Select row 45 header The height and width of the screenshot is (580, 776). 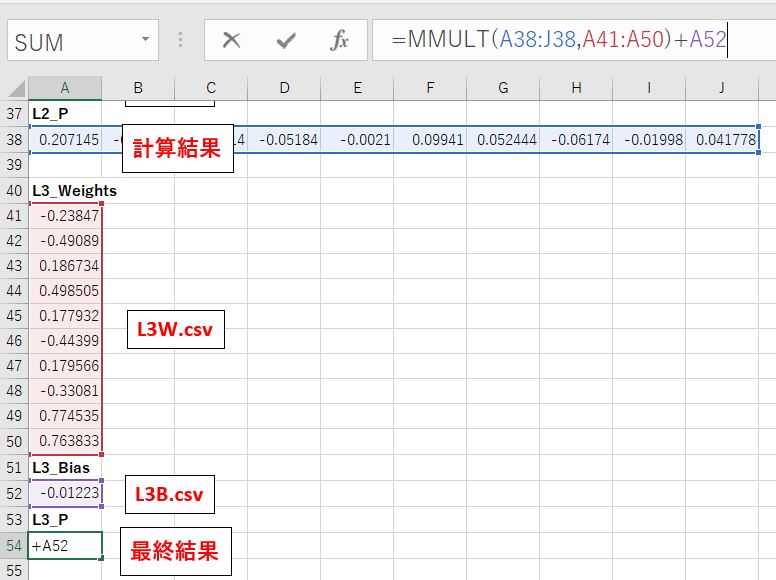[x=14, y=316]
